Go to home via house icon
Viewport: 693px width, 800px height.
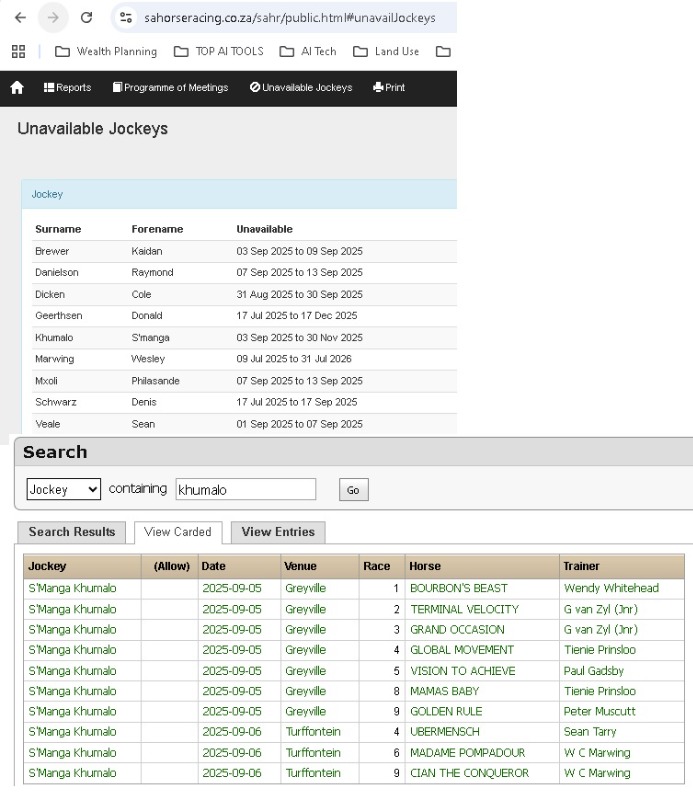pos(17,88)
